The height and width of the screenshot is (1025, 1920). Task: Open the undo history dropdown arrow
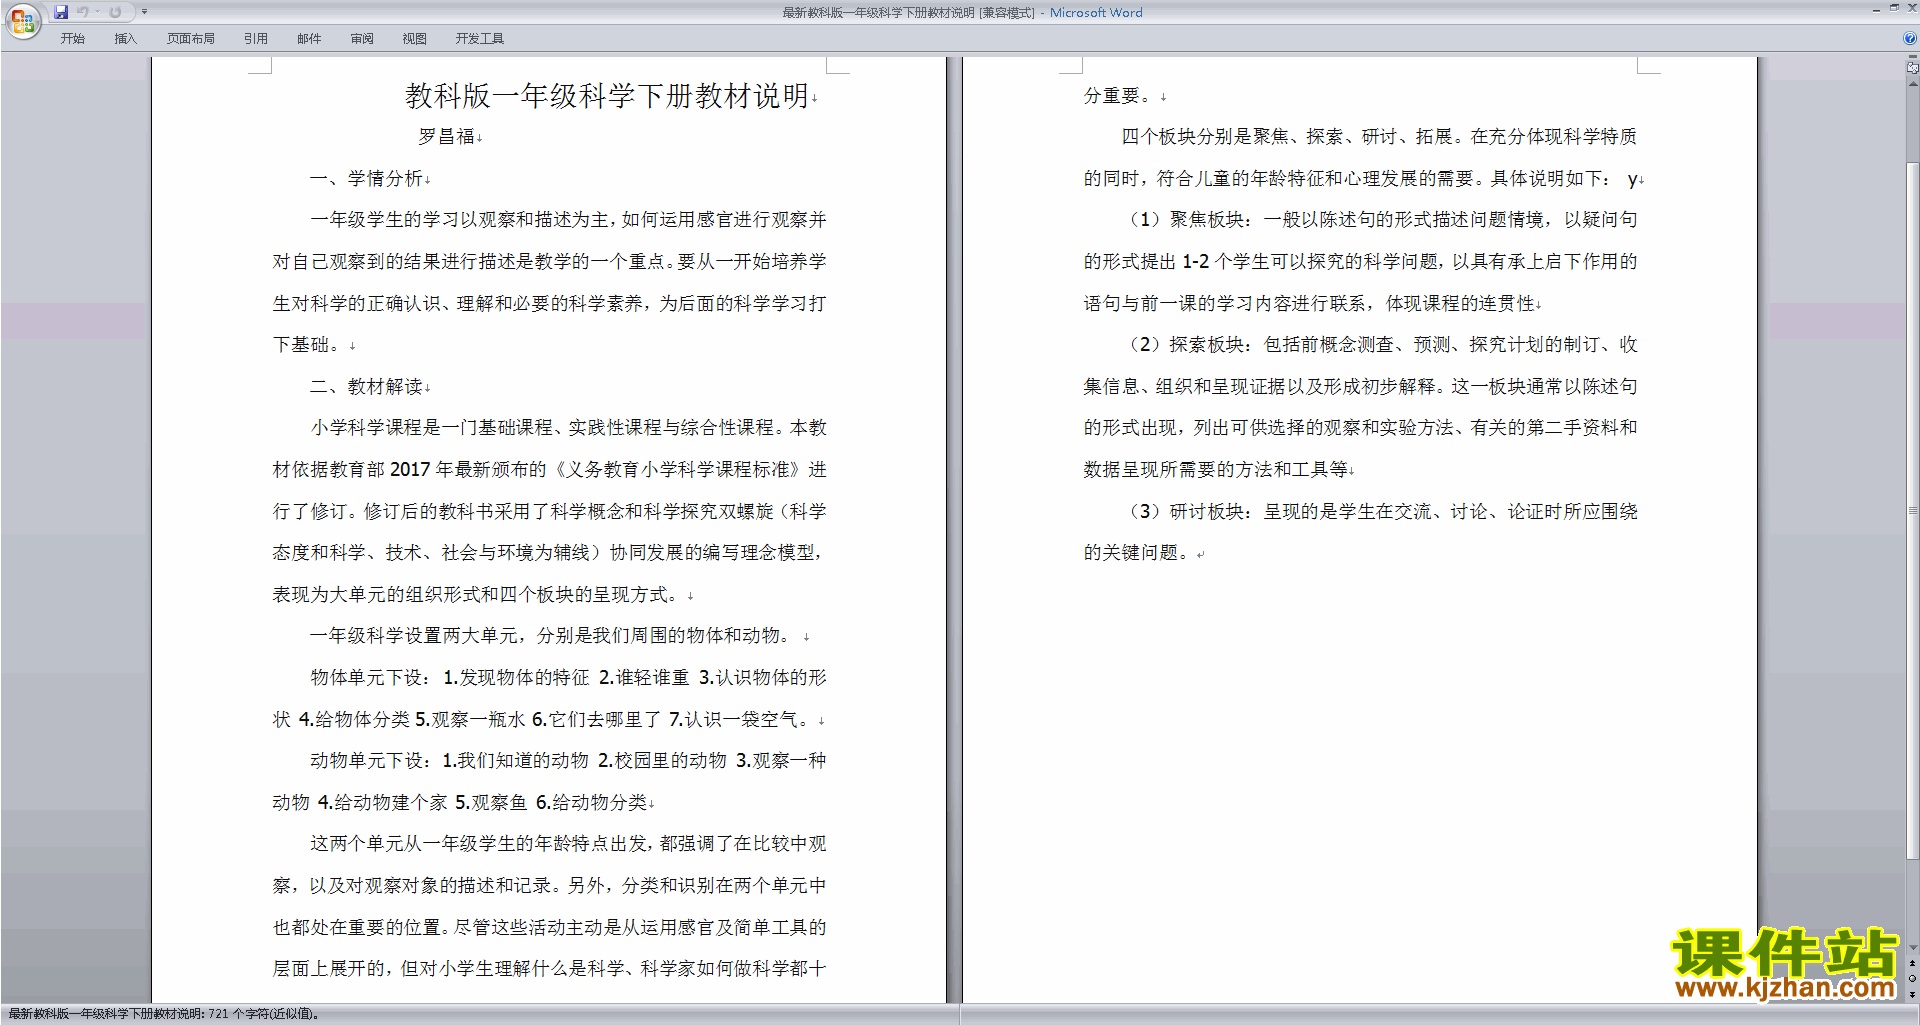97,12
